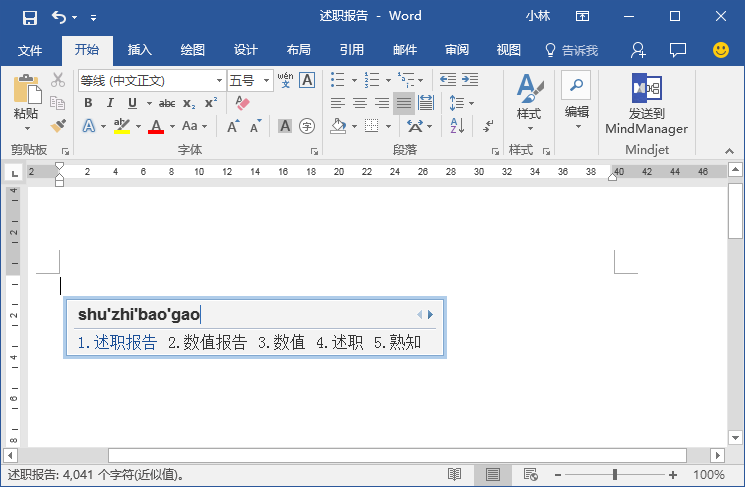Open the Underline style dropdown arrow
The width and height of the screenshot is (745, 487).
[x=149, y=103]
